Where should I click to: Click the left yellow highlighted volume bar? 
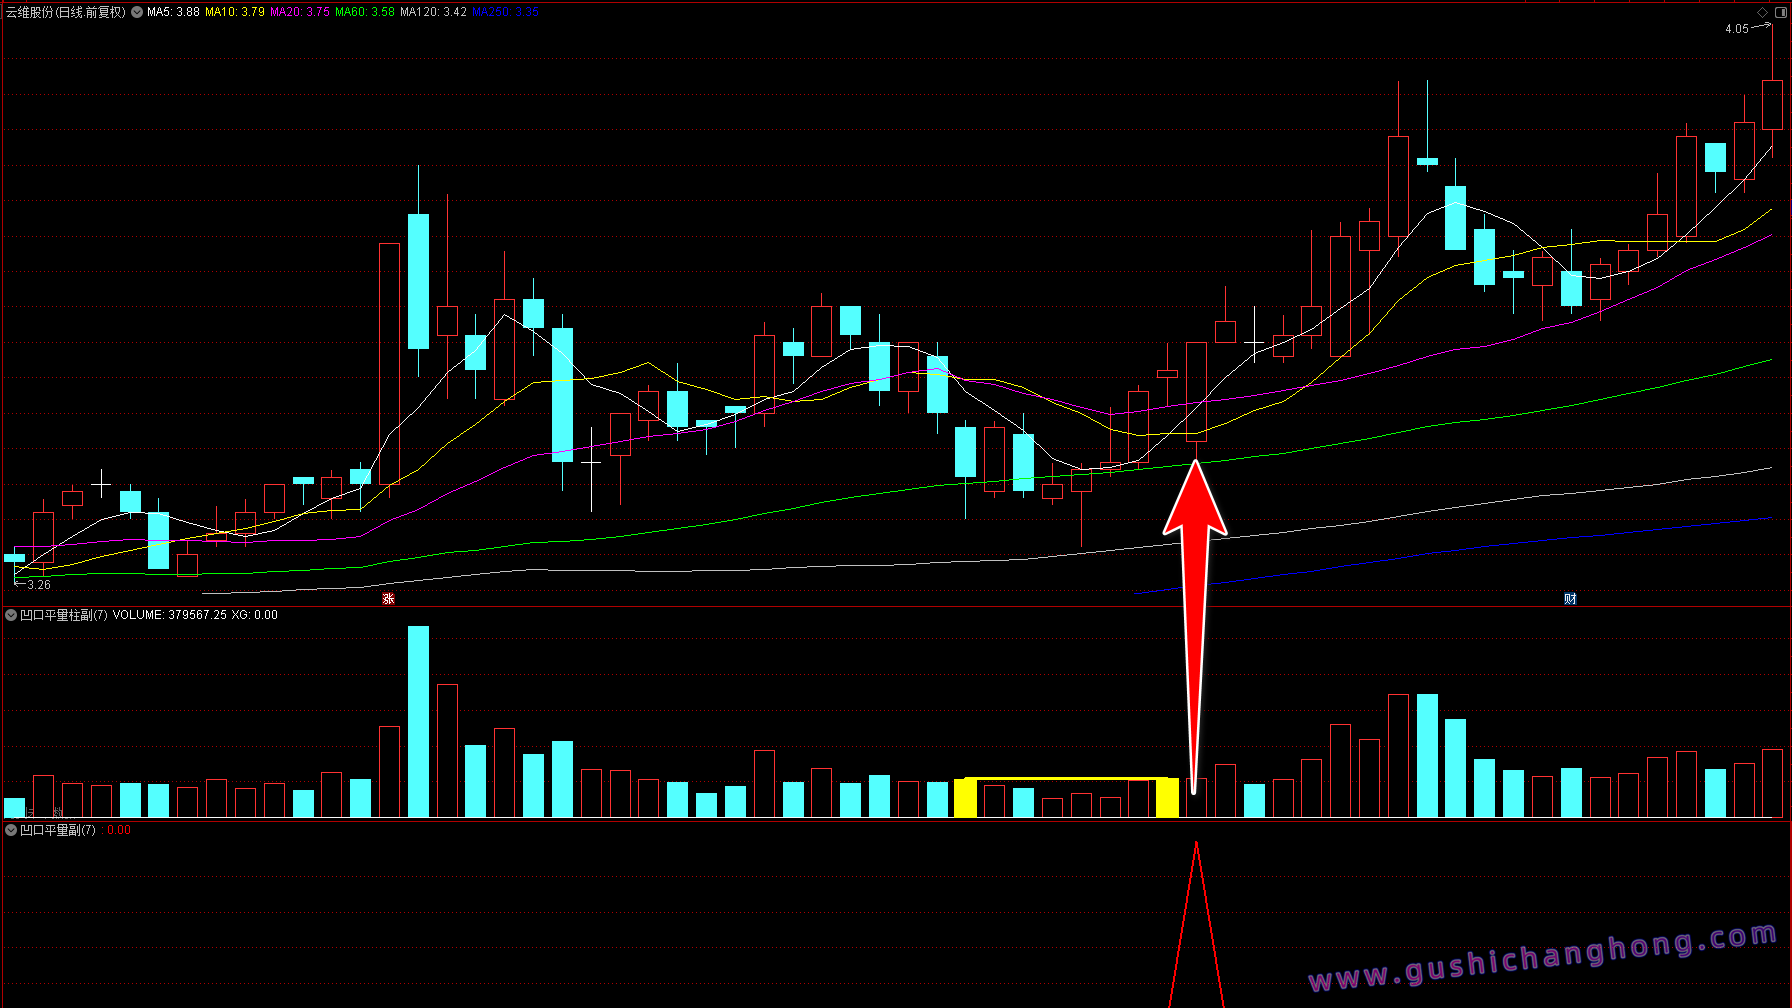click(x=965, y=798)
